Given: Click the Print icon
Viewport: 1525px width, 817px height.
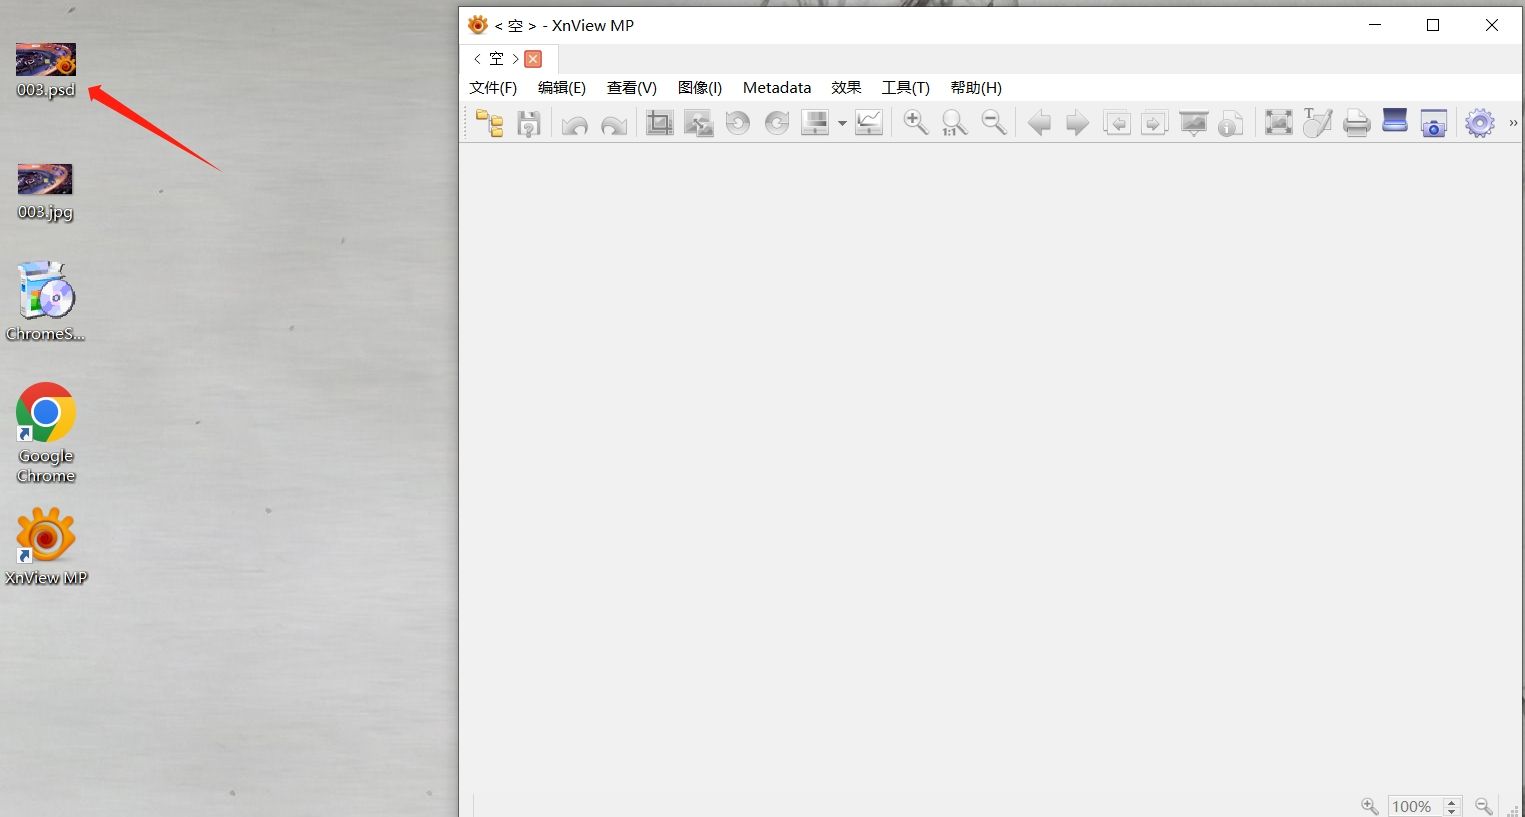Looking at the screenshot, I should click(1356, 123).
